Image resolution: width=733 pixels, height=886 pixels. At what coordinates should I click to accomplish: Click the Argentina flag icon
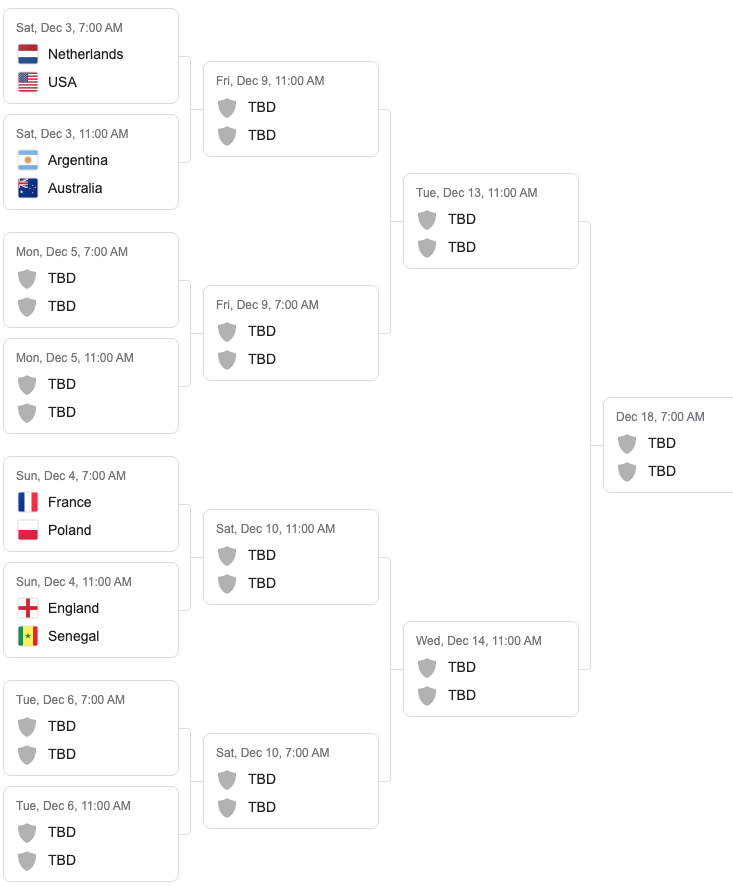point(28,160)
